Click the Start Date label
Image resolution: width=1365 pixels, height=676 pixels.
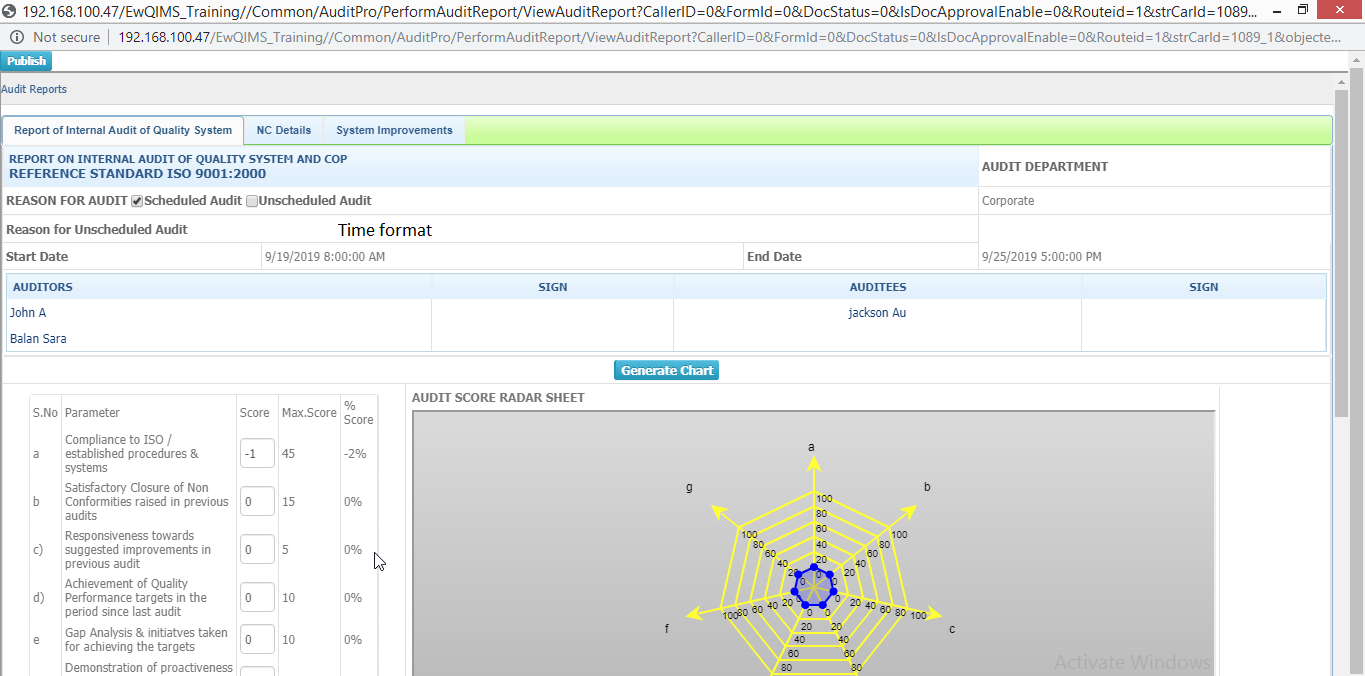[37, 257]
